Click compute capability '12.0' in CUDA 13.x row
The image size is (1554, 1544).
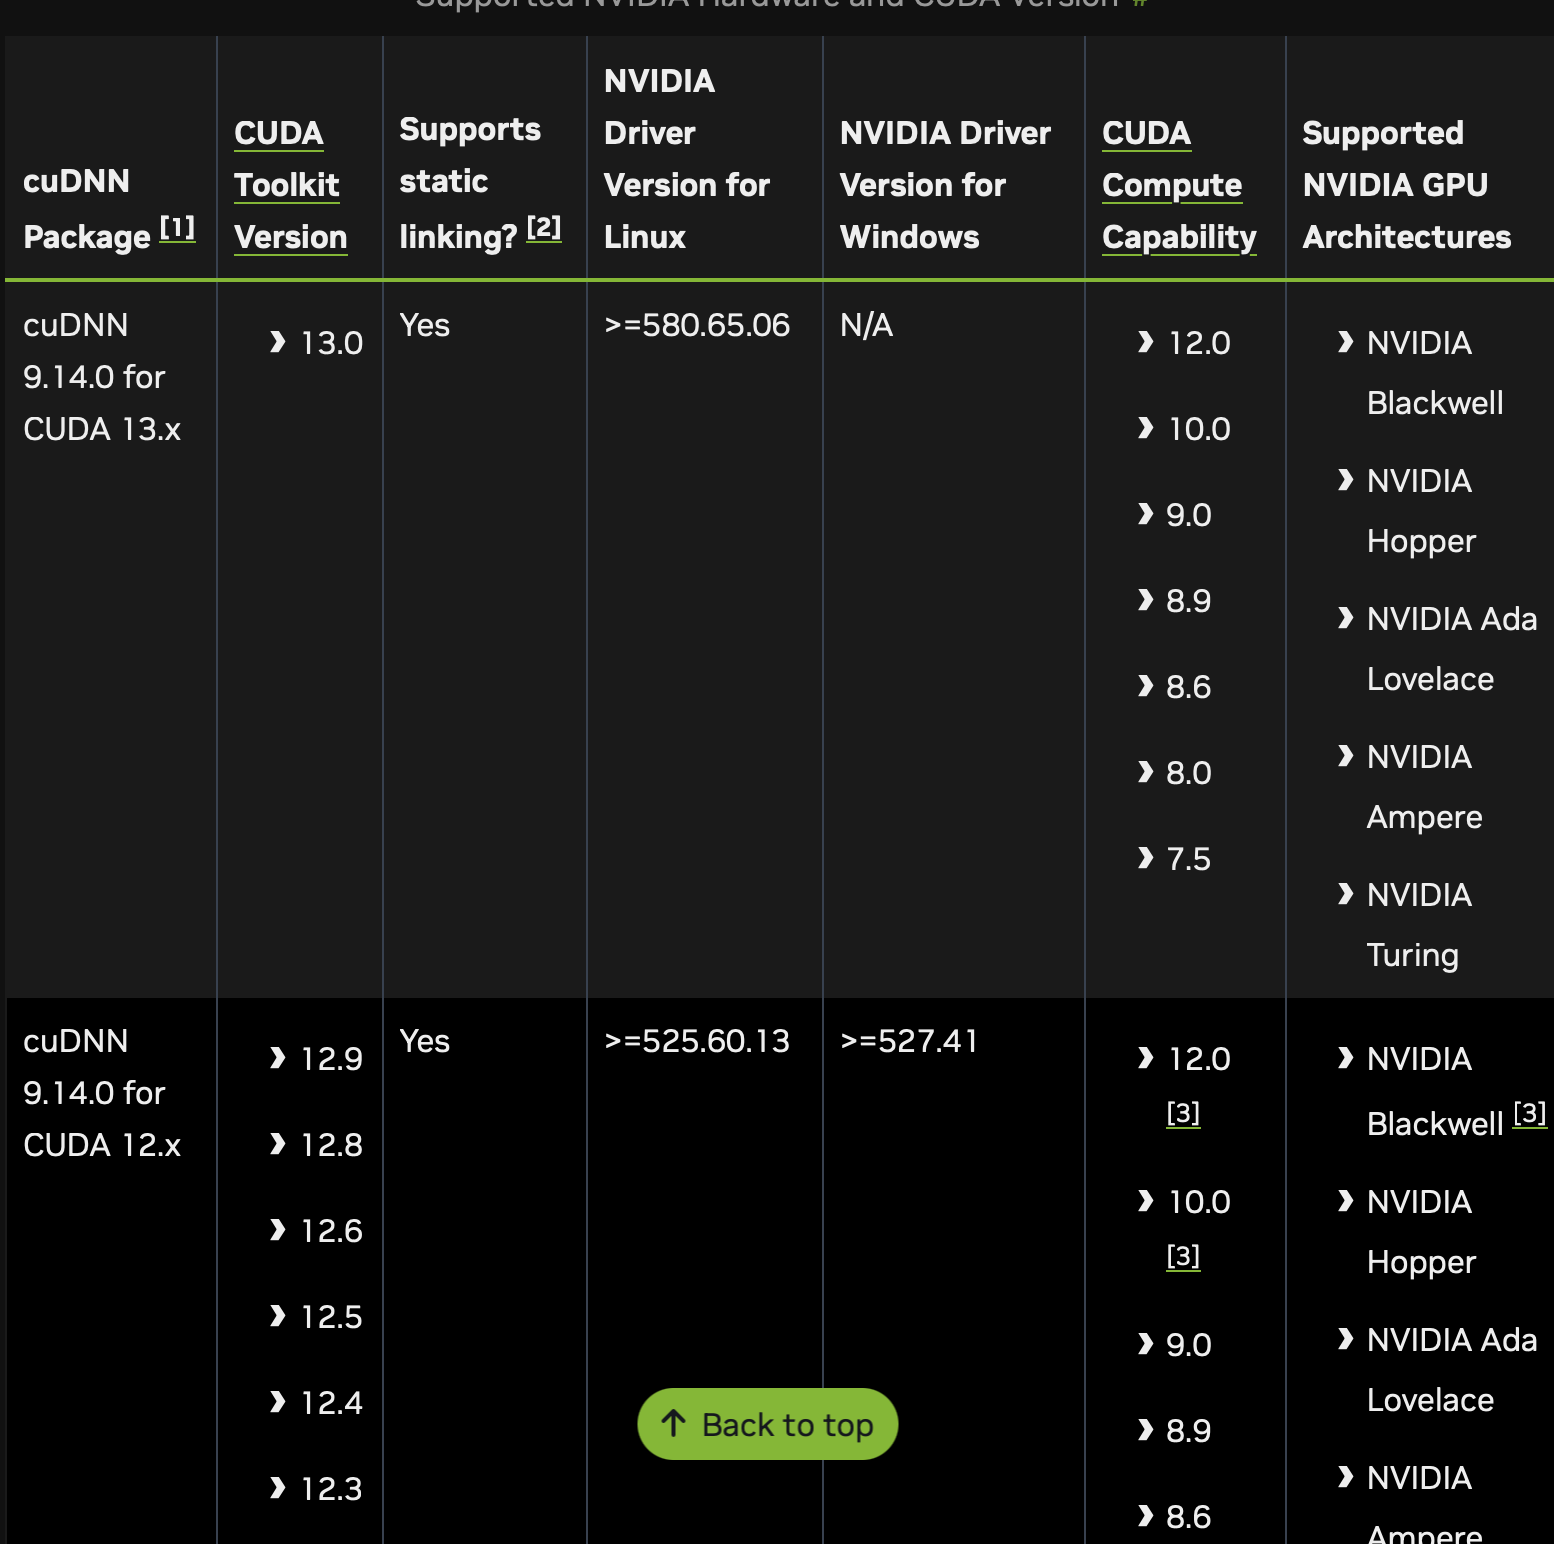click(1199, 343)
